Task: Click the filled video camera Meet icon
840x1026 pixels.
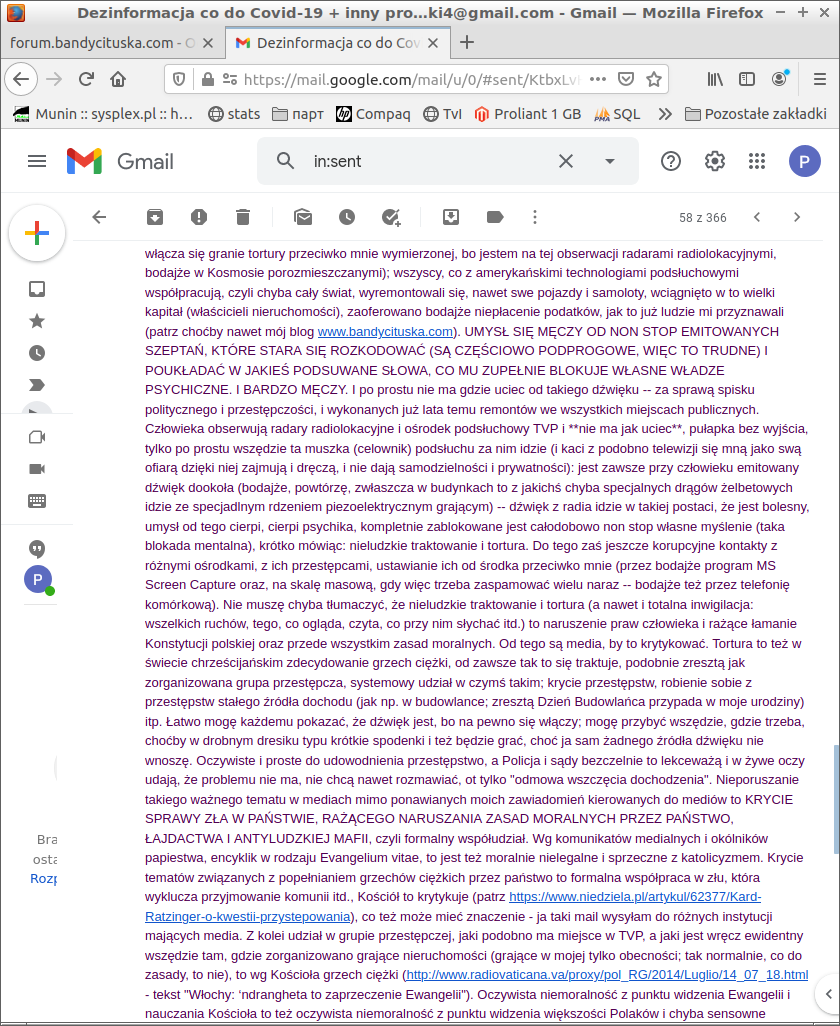Action: [x=37, y=469]
